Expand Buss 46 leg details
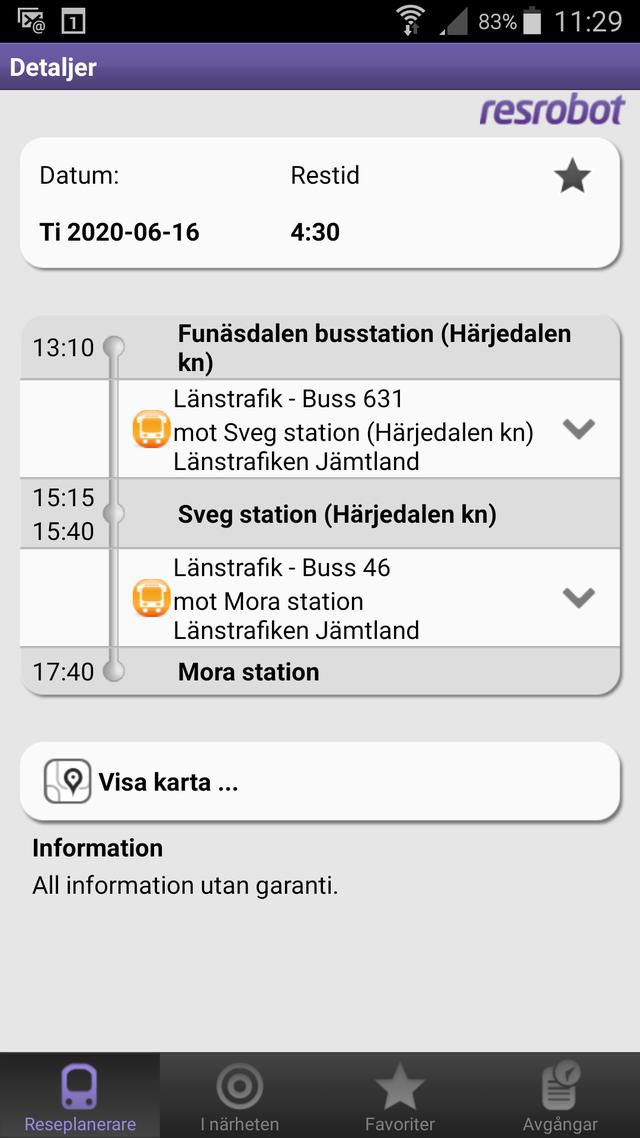 click(578, 598)
